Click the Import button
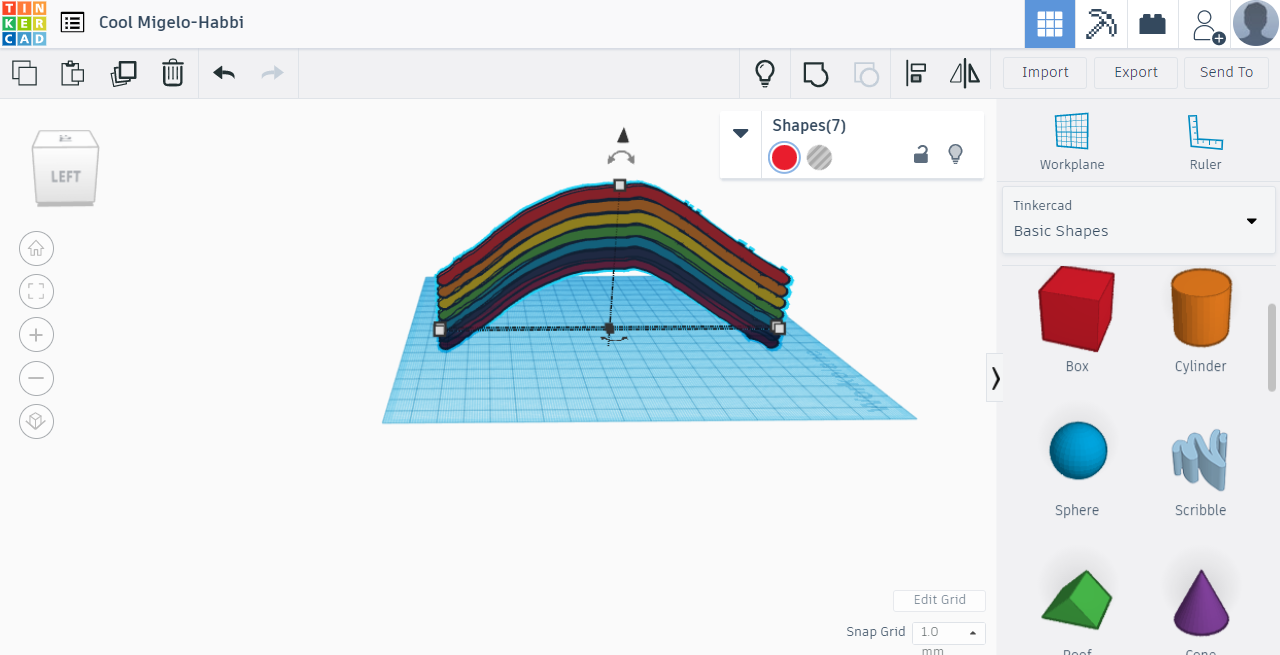Screen dimensions: 1280x655 [1045, 73]
